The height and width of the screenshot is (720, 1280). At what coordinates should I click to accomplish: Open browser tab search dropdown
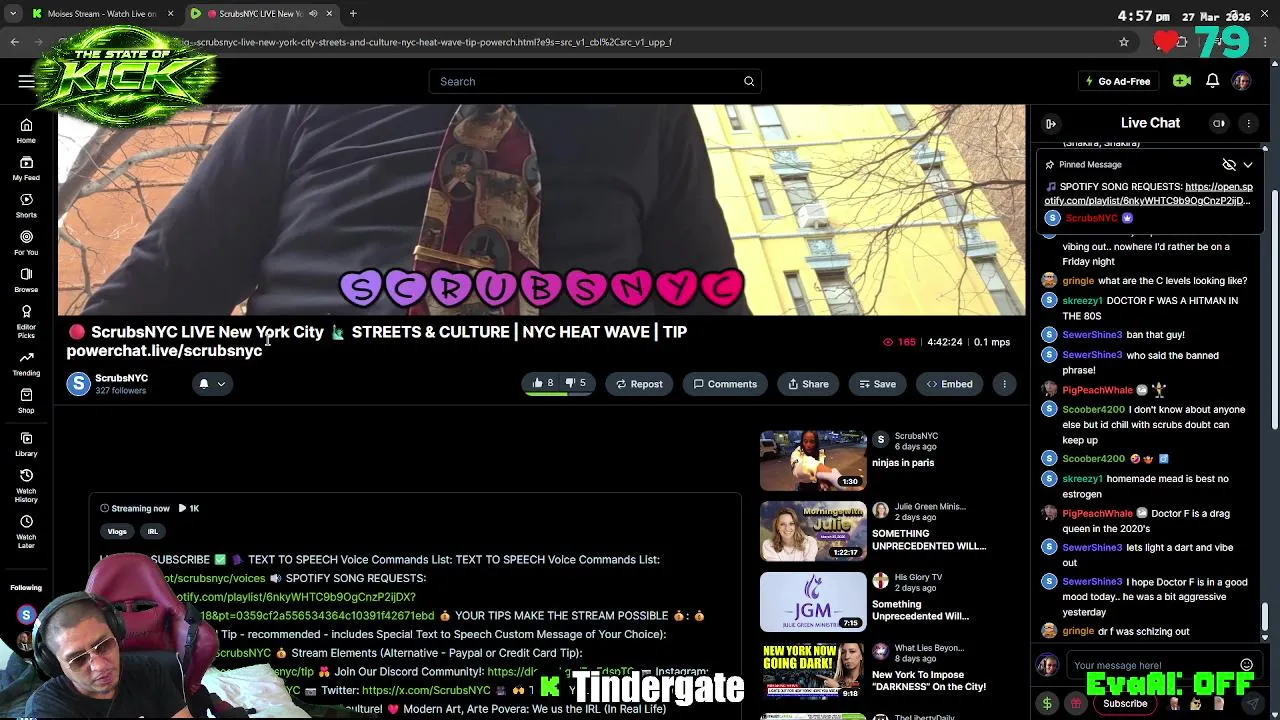[12, 14]
